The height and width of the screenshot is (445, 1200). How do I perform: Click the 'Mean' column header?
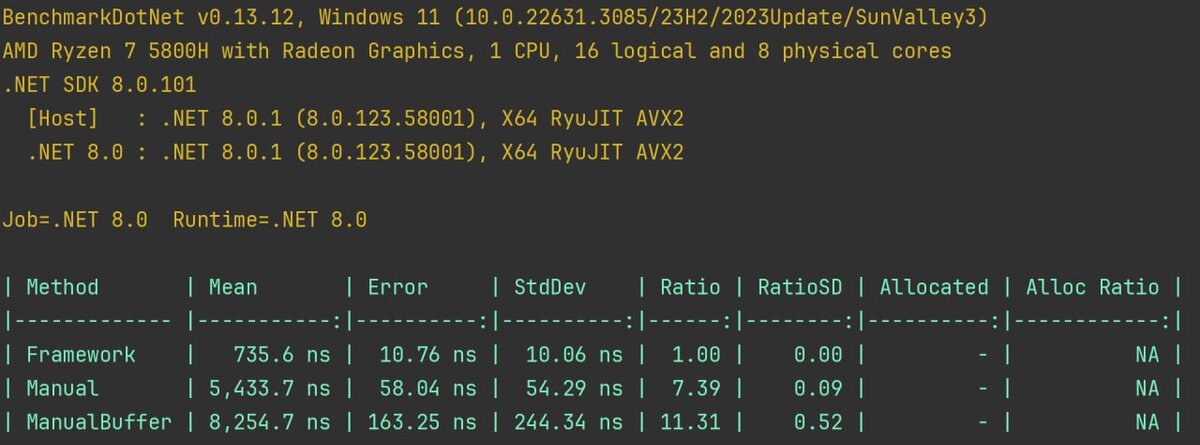[233, 288]
